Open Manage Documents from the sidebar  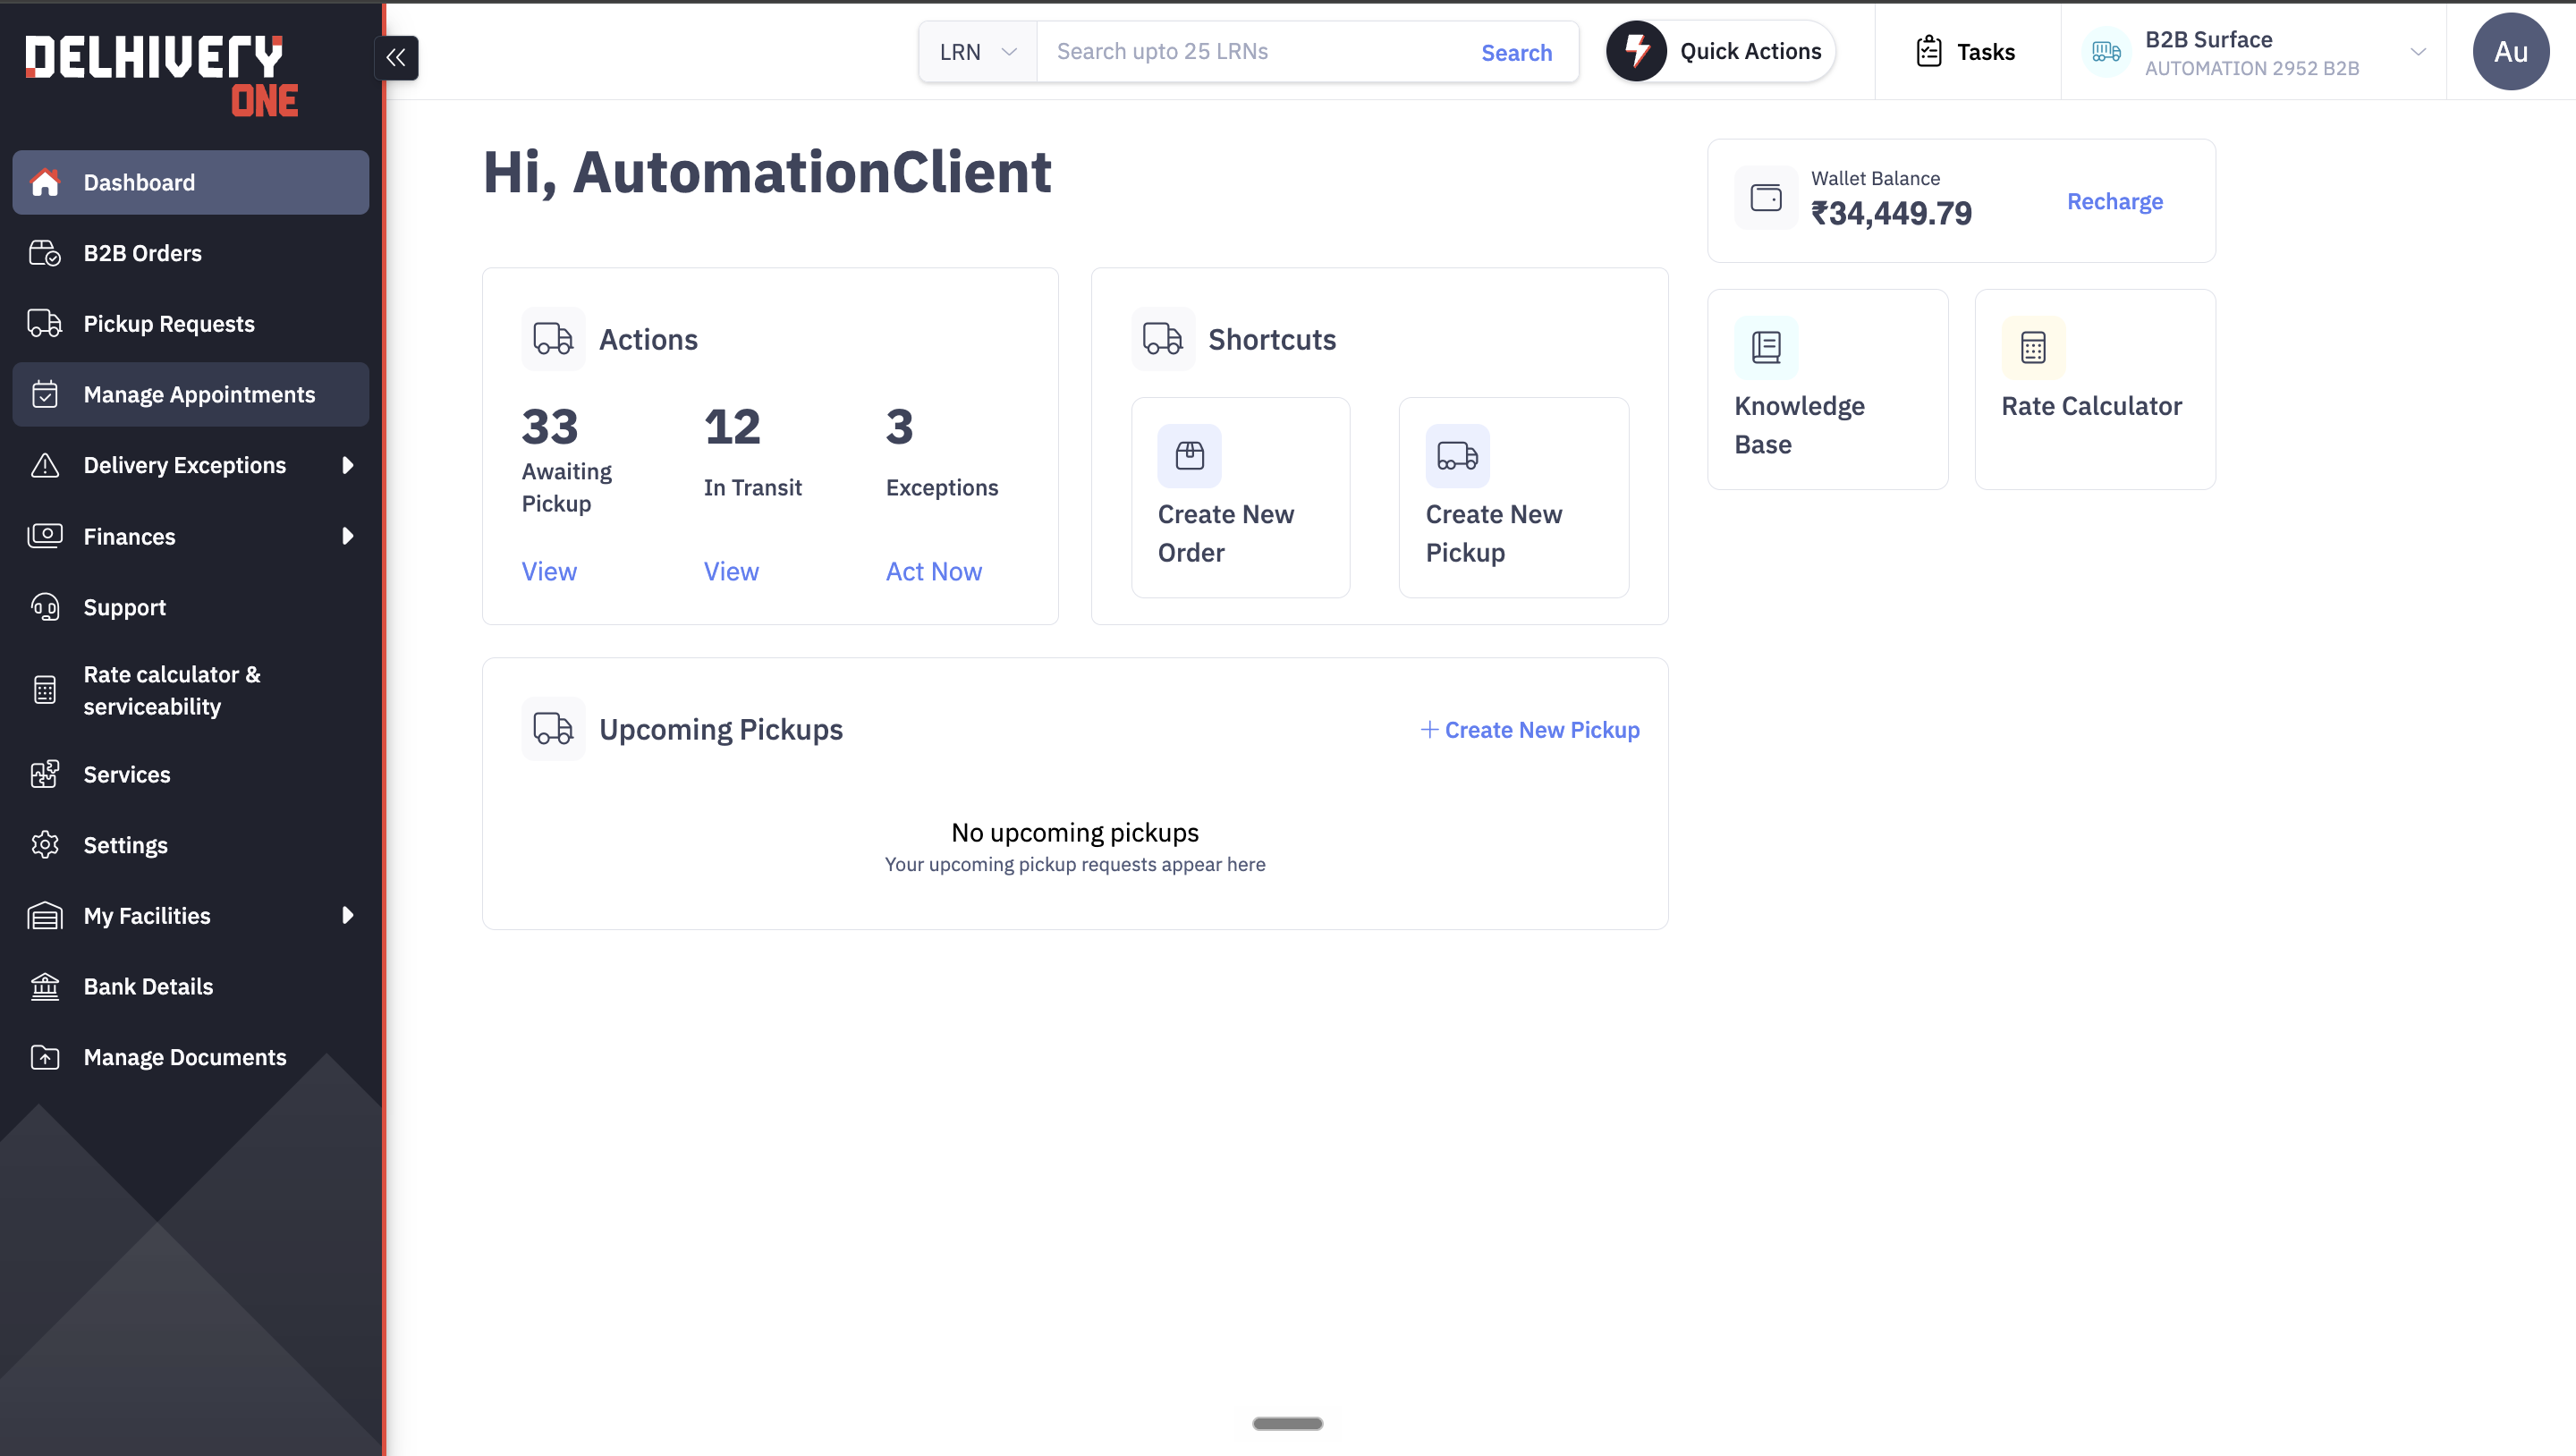[x=191, y=1057]
